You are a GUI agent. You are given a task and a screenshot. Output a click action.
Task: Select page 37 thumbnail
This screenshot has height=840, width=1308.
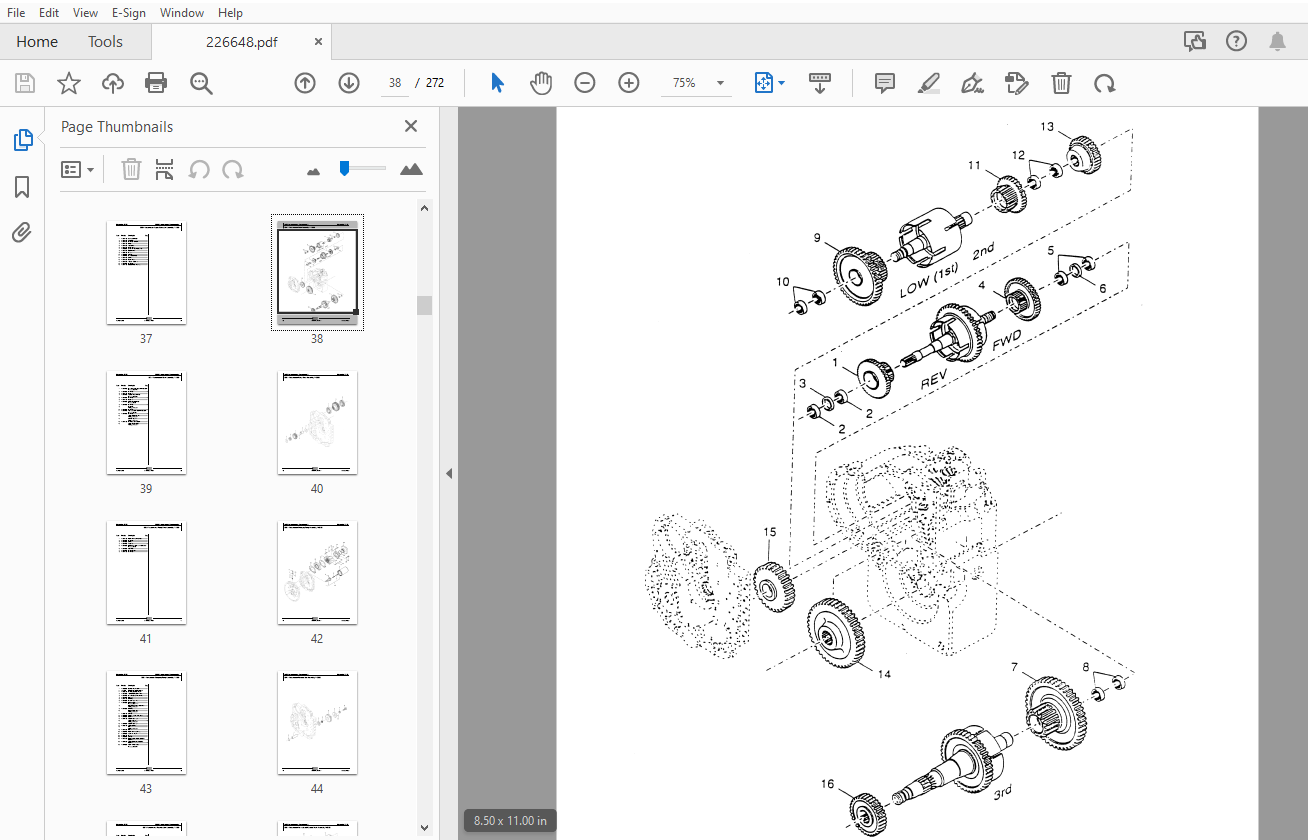[146, 273]
